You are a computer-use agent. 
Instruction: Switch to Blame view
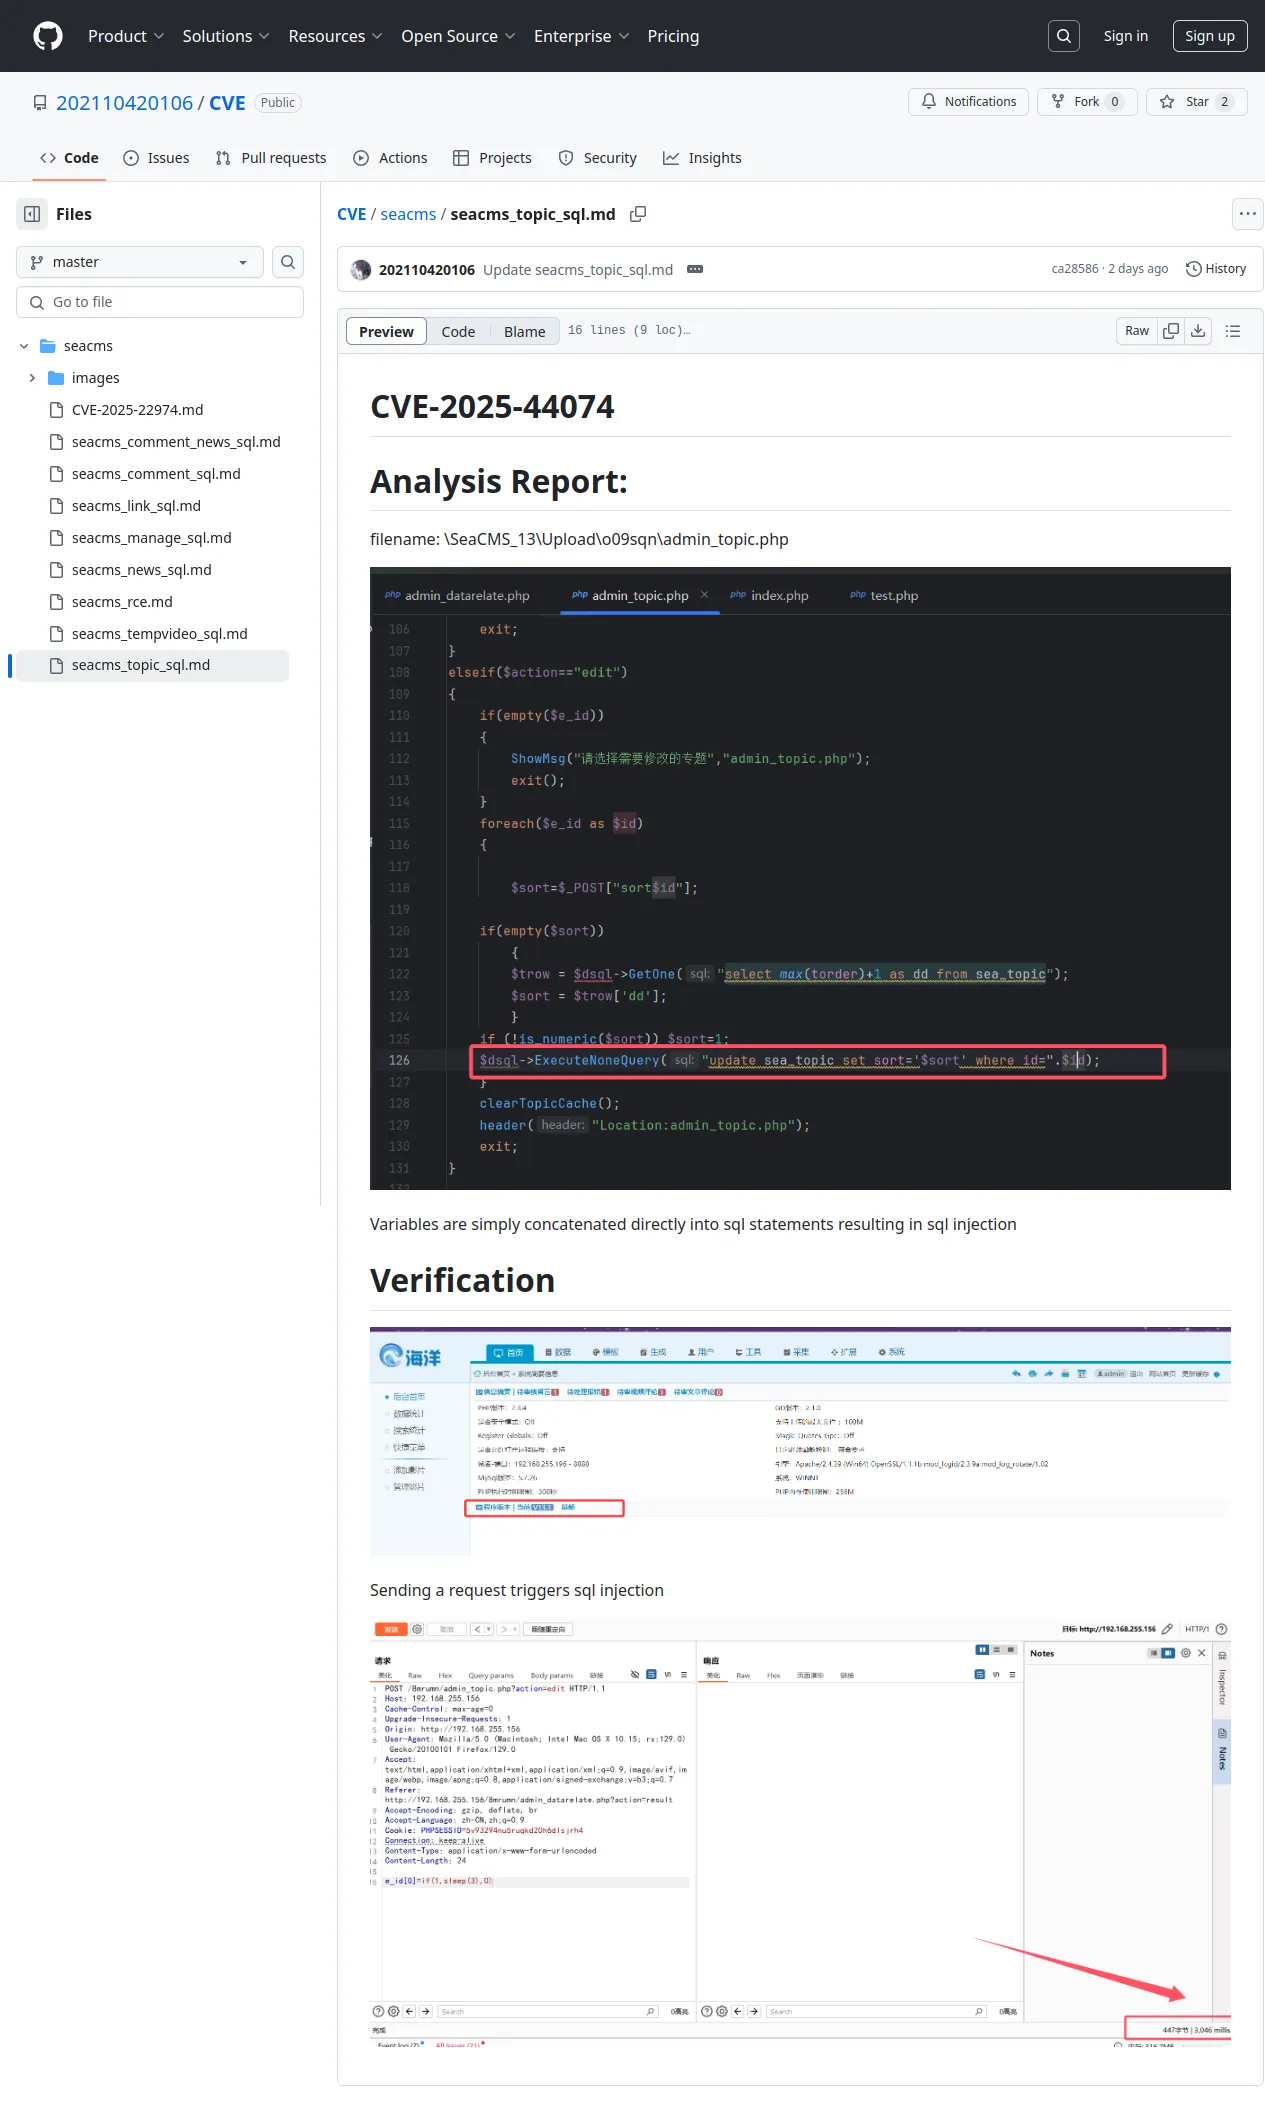(525, 331)
